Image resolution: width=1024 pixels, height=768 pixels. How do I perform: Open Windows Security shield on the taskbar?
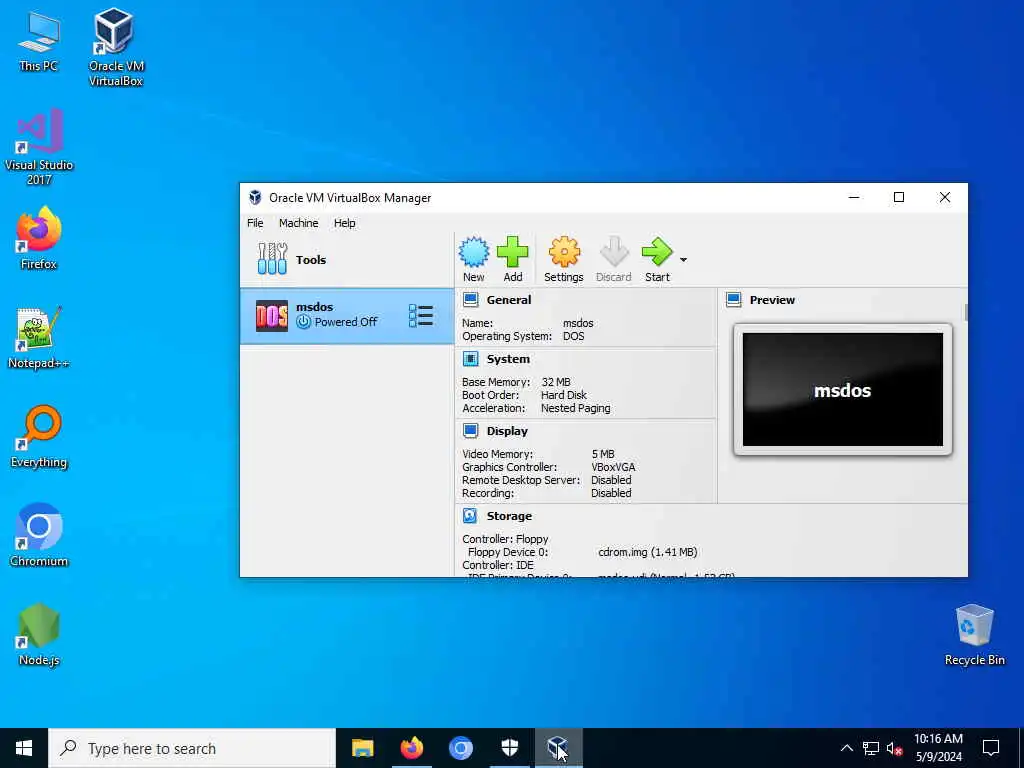pyautogui.click(x=509, y=748)
